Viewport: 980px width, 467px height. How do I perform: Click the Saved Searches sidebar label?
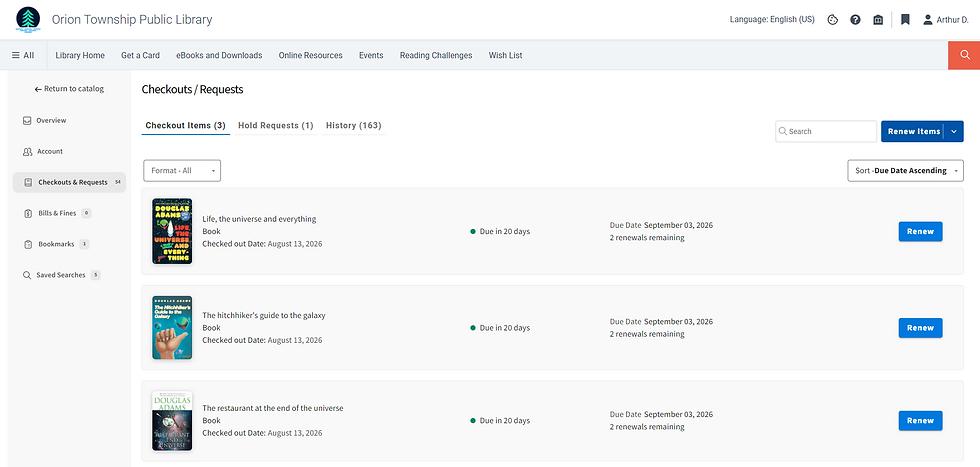(61, 275)
